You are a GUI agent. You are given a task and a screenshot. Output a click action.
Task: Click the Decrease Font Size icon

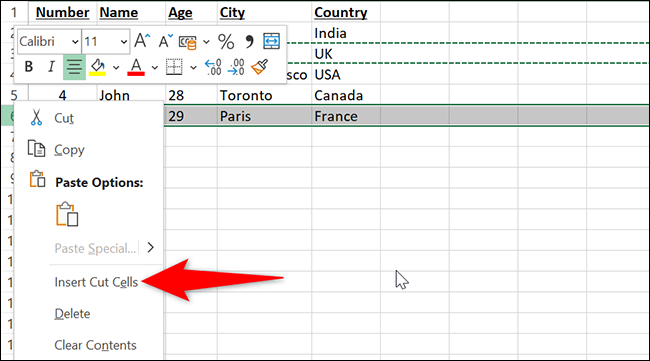(165, 41)
